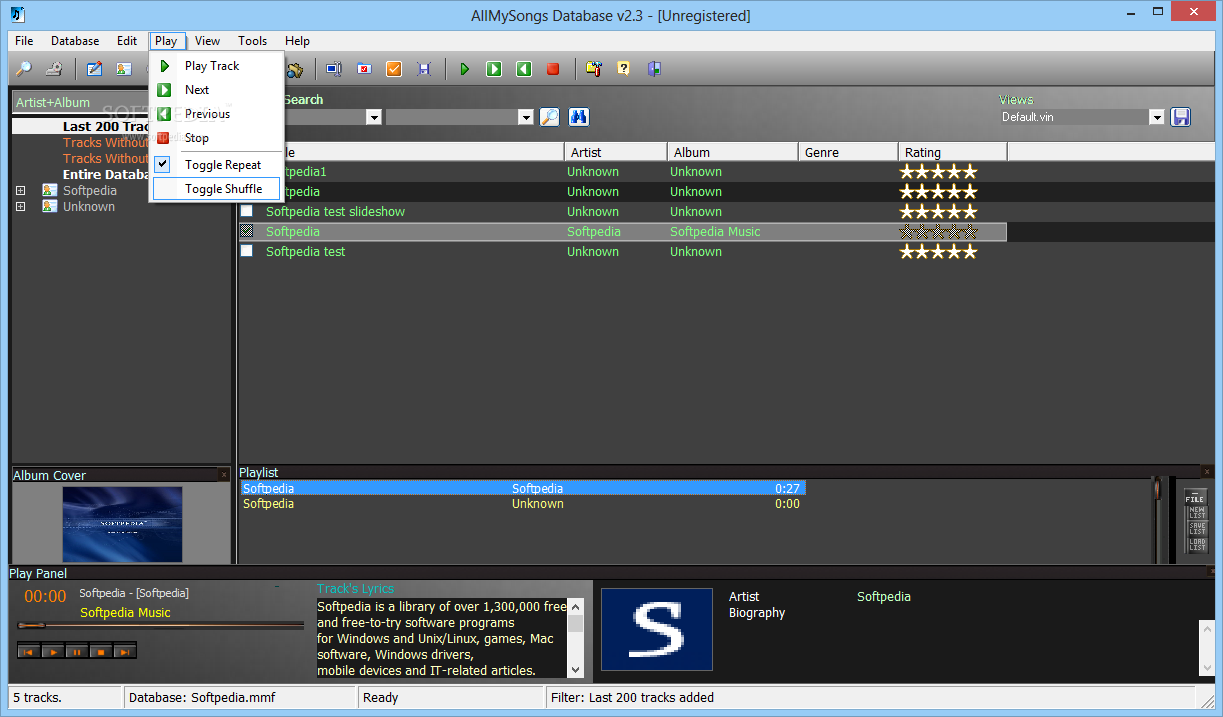Select Previous from Play menu

[x=216, y=114]
